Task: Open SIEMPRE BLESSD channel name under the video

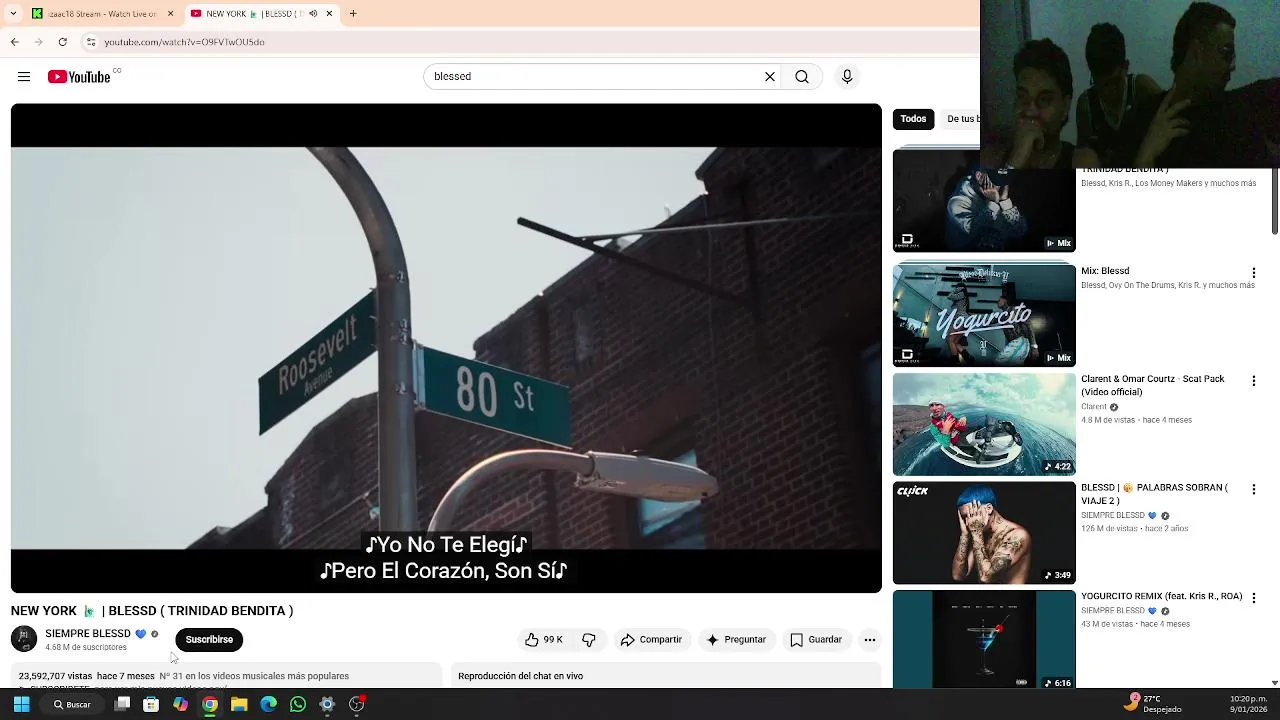Action: point(87,634)
